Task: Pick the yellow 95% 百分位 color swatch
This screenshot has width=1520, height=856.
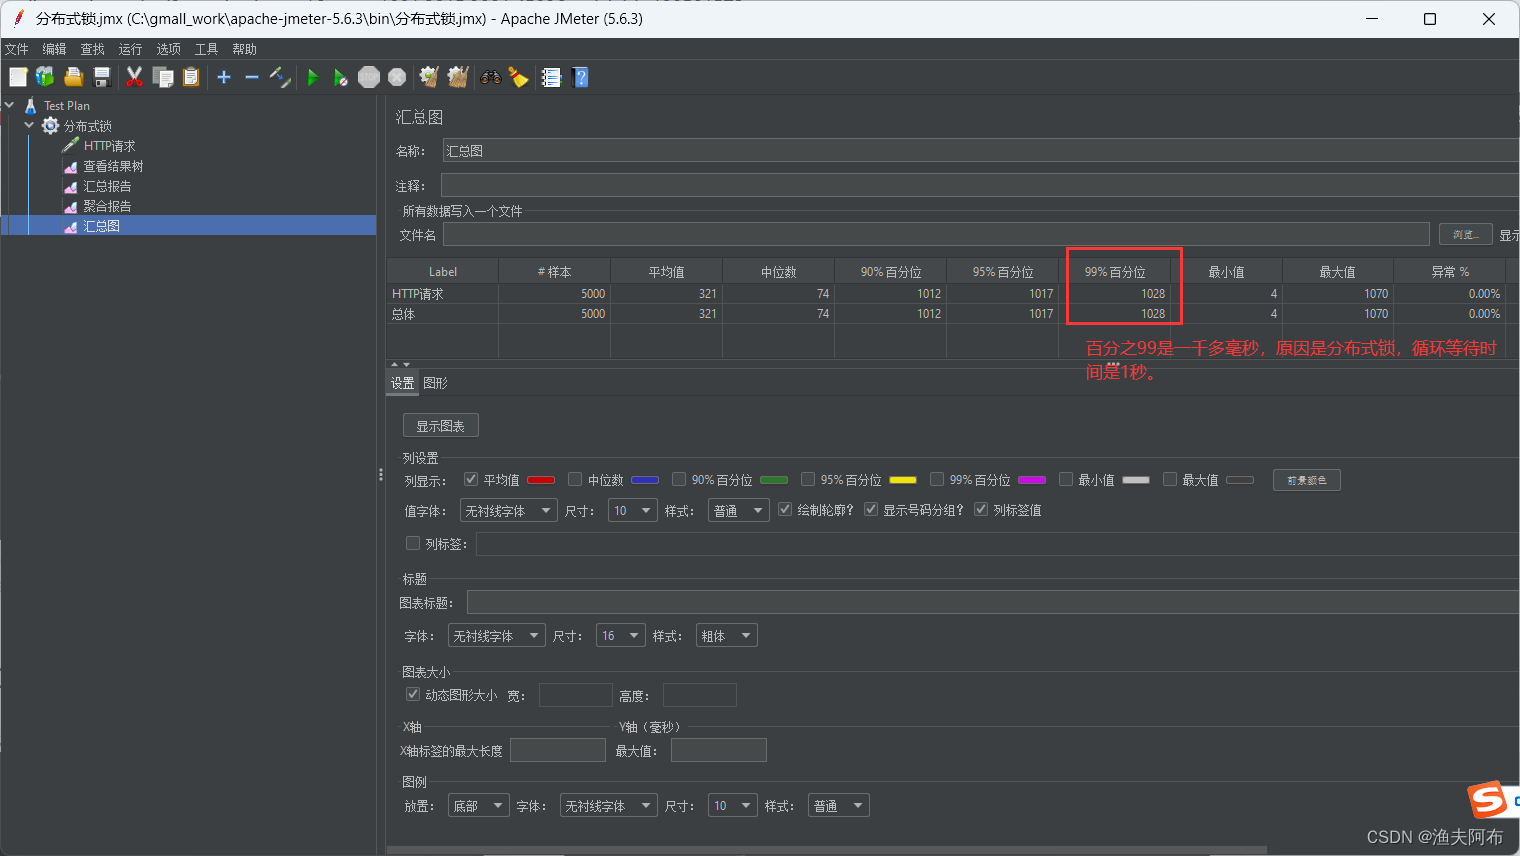Action: click(902, 480)
